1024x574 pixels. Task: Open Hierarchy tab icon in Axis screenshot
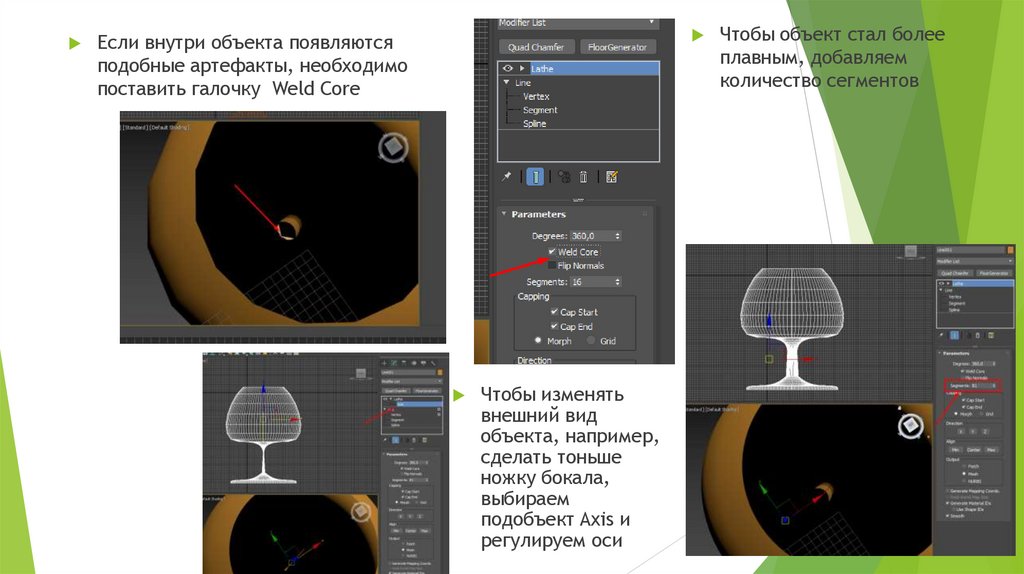point(404,363)
